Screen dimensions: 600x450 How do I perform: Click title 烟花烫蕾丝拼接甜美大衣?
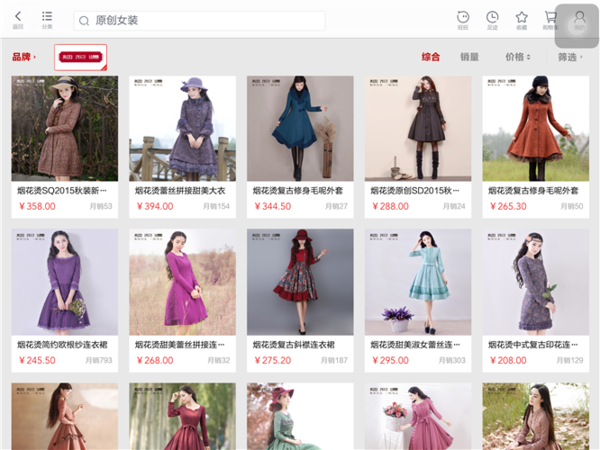click(x=180, y=191)
